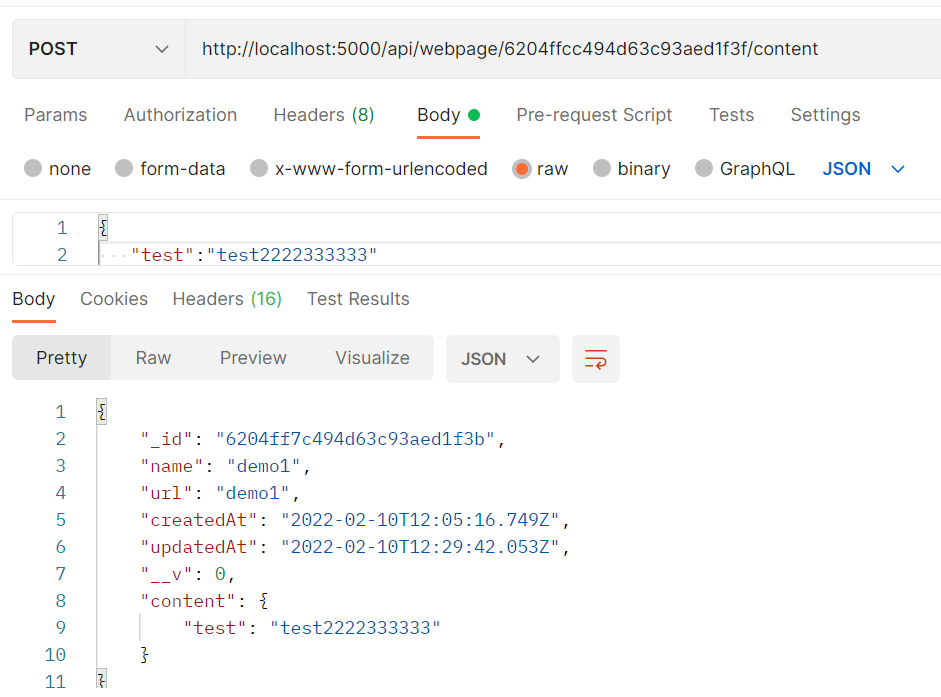941x697 pixels.
Task: Open the Test Results tab
Action: (358, 299)
